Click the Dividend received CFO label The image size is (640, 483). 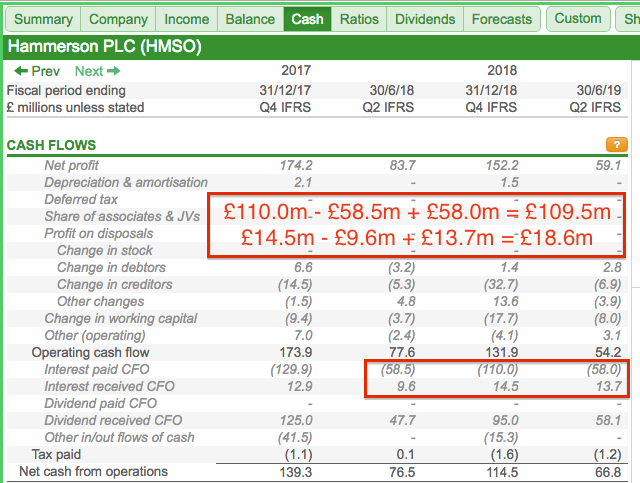click(113, 421)
